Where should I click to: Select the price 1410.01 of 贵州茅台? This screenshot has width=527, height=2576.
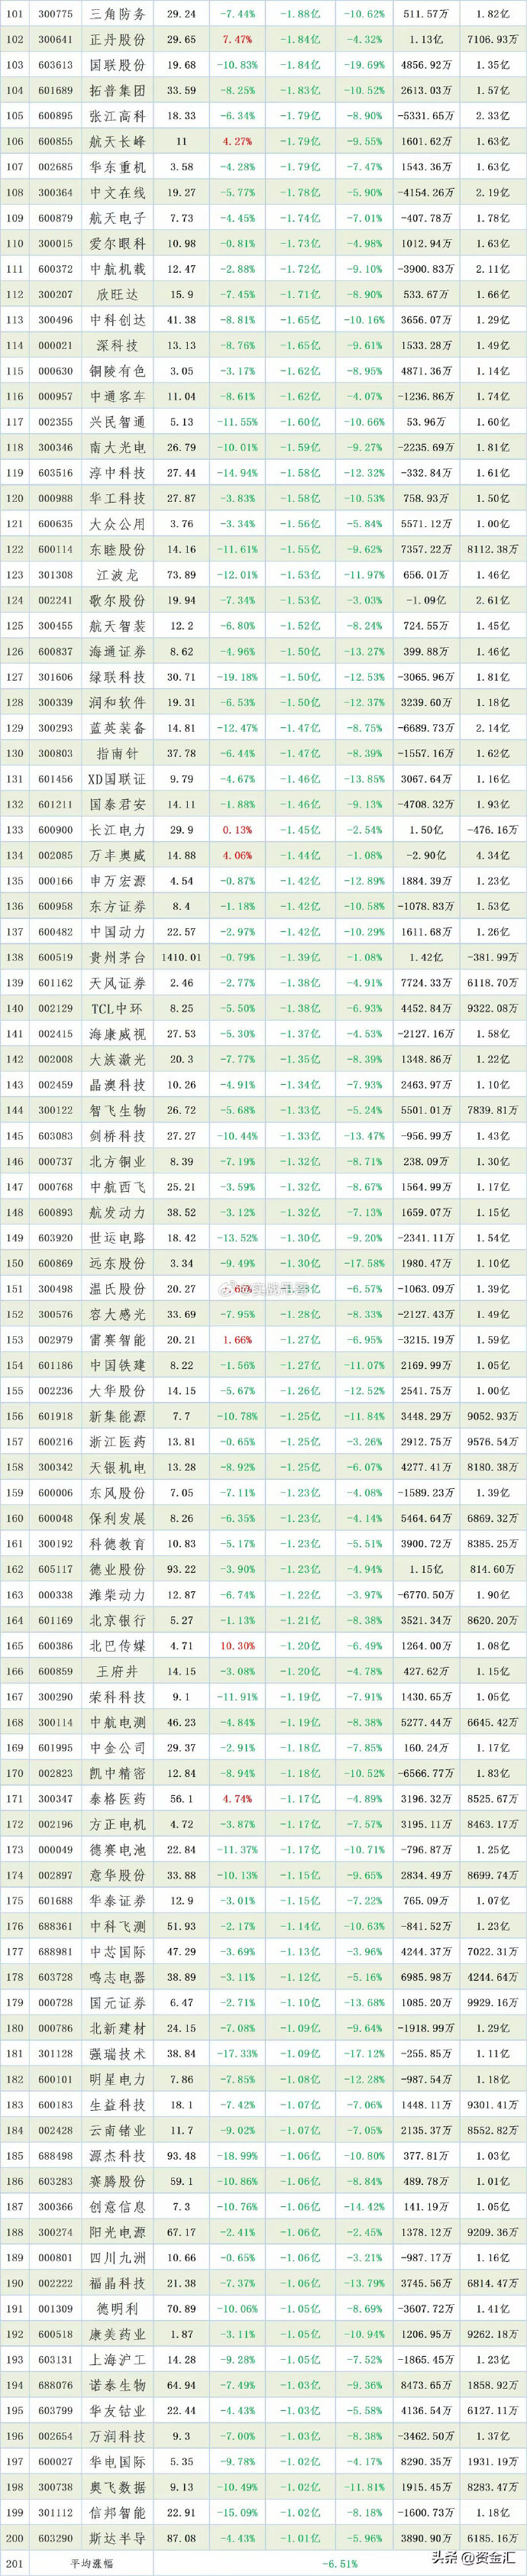(182, 957)
